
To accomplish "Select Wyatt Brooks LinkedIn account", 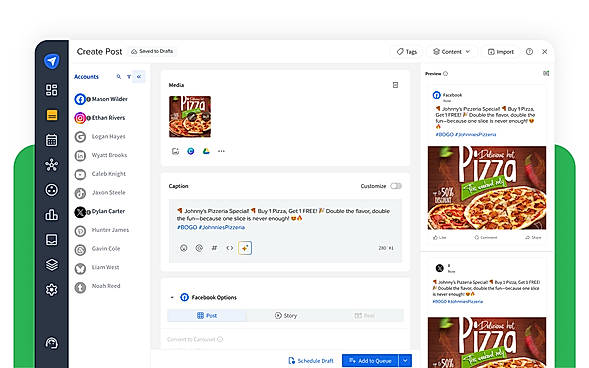I will pyautogui.click(x=101, y=155).
